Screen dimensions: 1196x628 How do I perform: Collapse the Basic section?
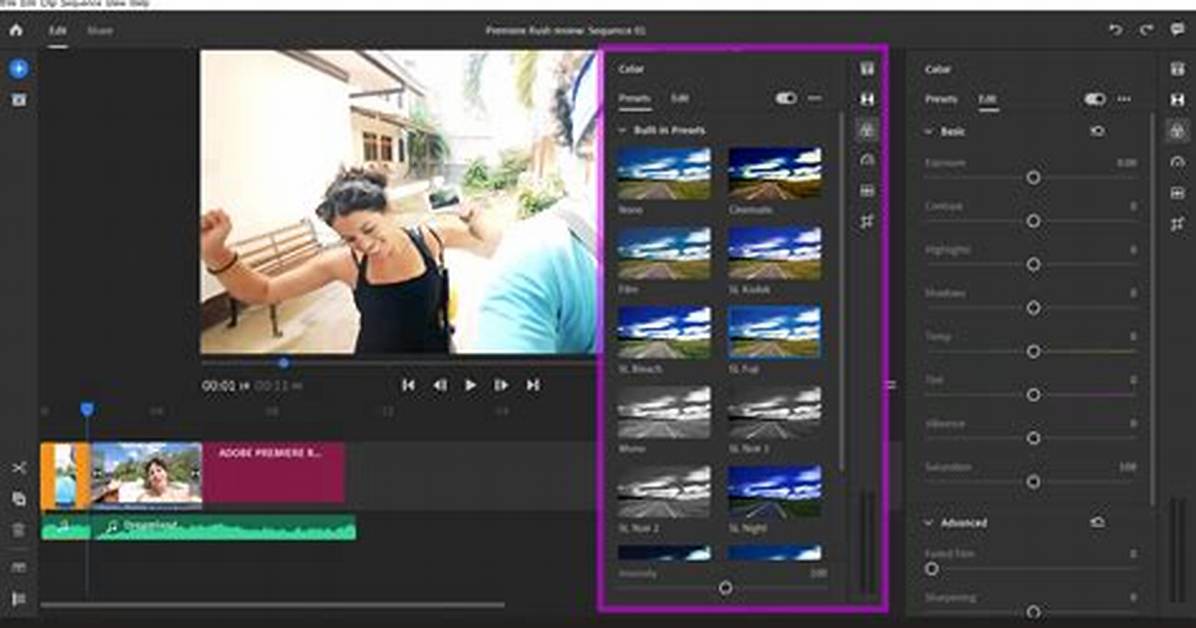click(928, 132)
